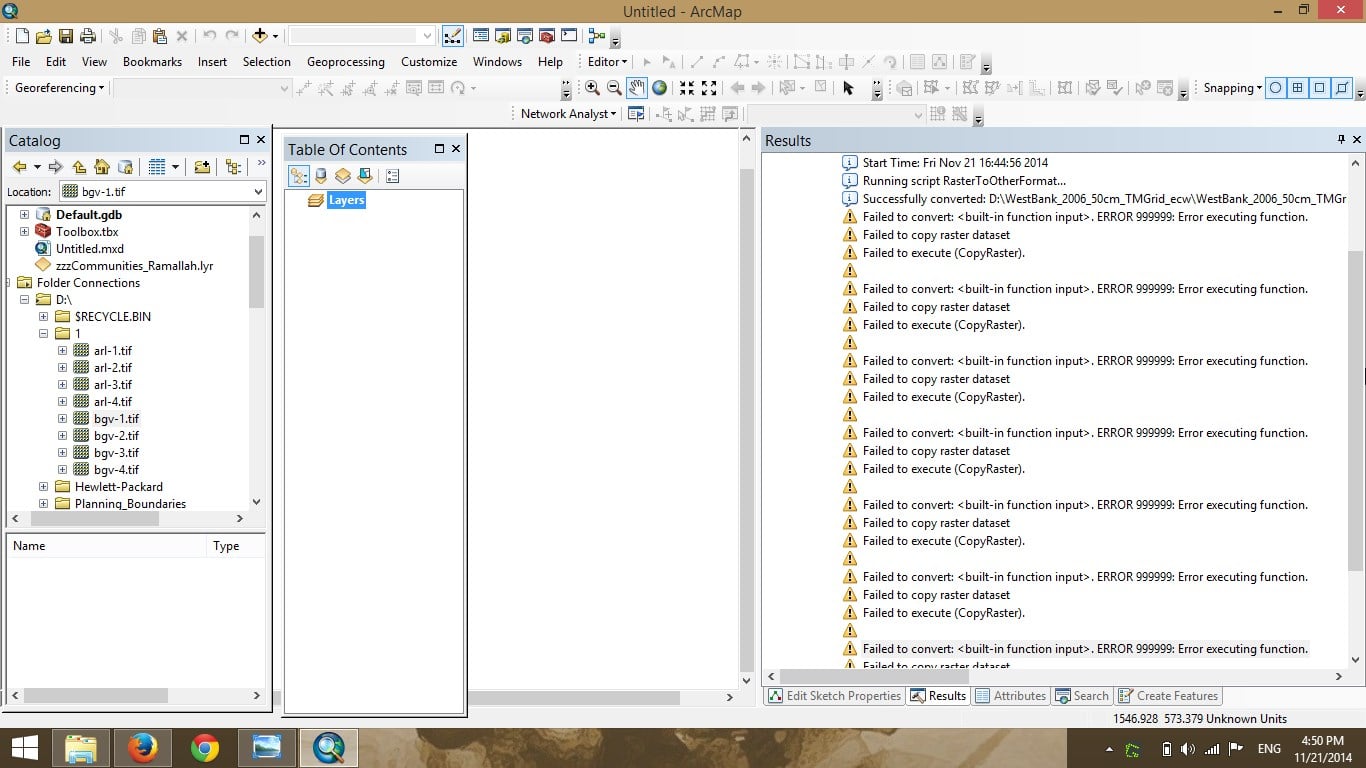The height and width of the screenshot is (768, 1366).
Task: Select Toolbox.tbx in Catalog tree
Action: [87, 232]
